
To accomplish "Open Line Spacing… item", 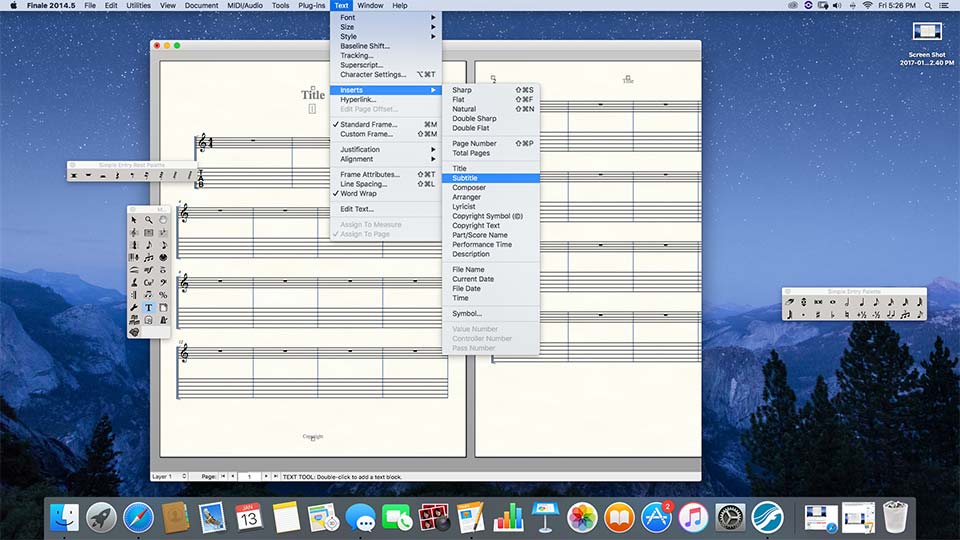I will [x=386, y=184].
